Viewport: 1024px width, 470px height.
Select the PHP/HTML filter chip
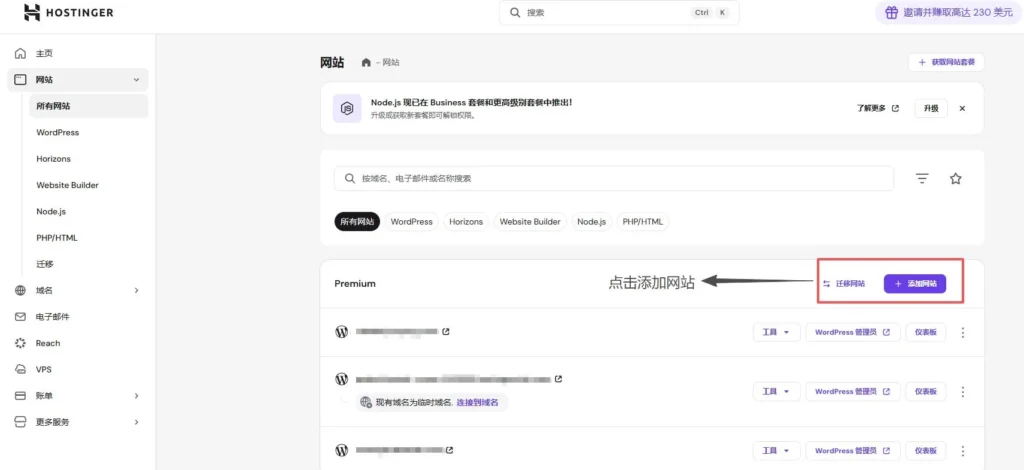(x=643, y=222)
